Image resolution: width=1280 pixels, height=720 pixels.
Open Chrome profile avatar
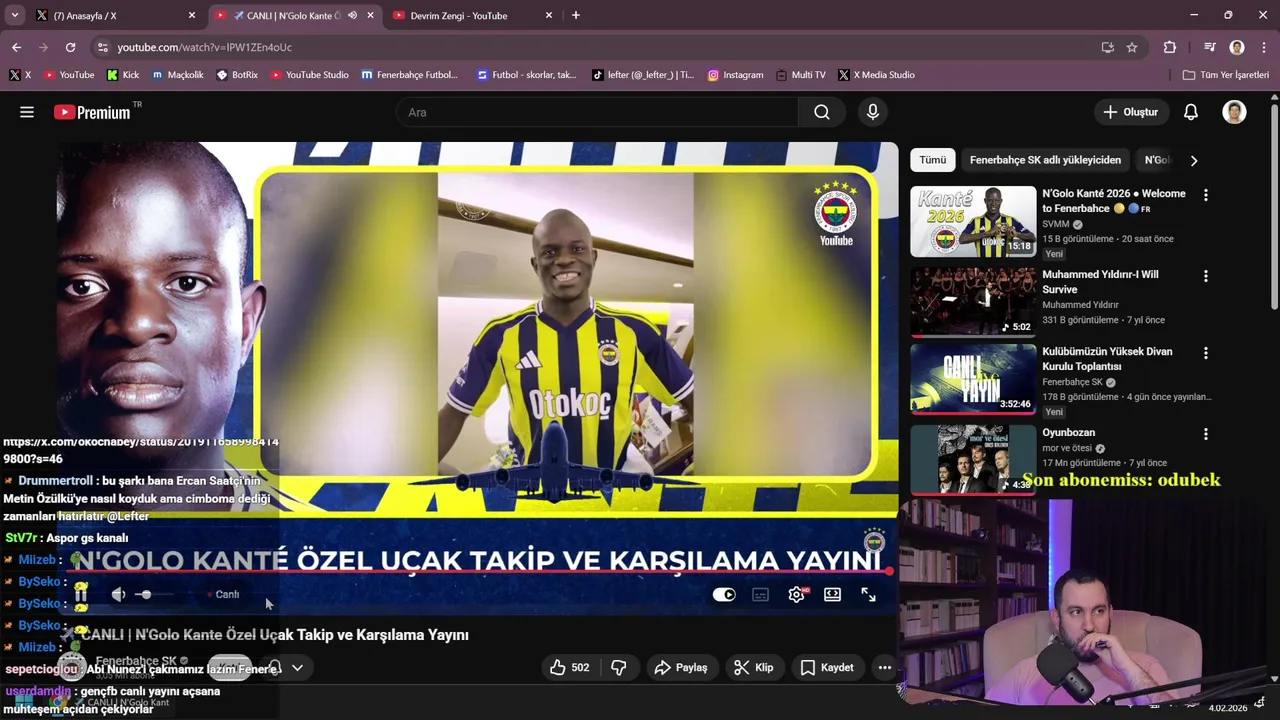pos(1237,47)
